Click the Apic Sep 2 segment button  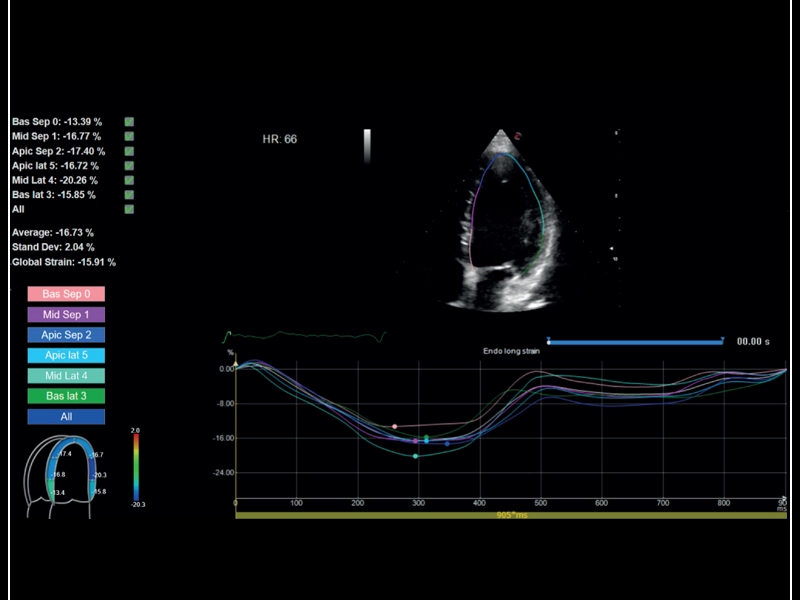65,335
